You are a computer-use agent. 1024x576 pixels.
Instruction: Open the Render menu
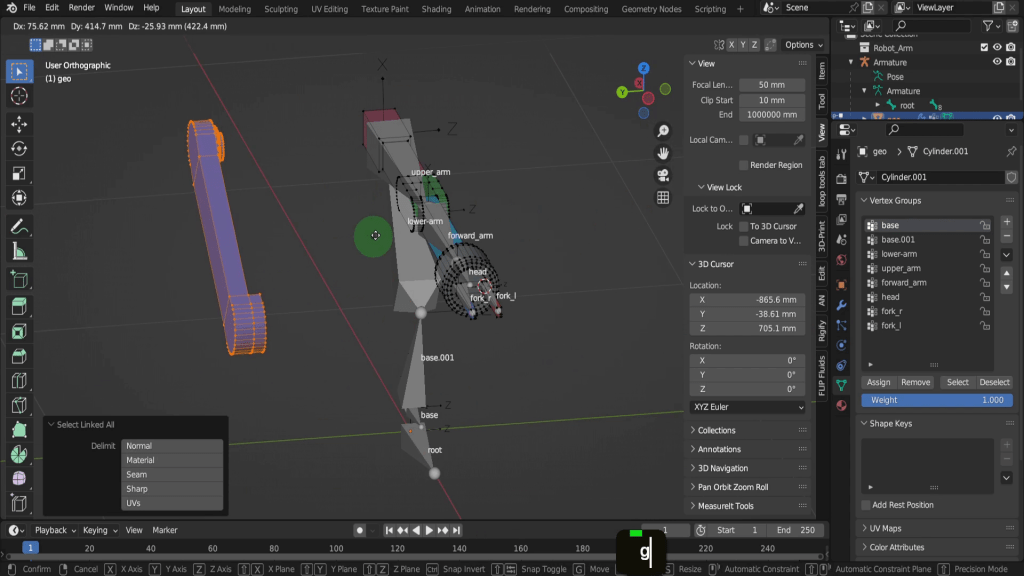[x=82, y=8]
